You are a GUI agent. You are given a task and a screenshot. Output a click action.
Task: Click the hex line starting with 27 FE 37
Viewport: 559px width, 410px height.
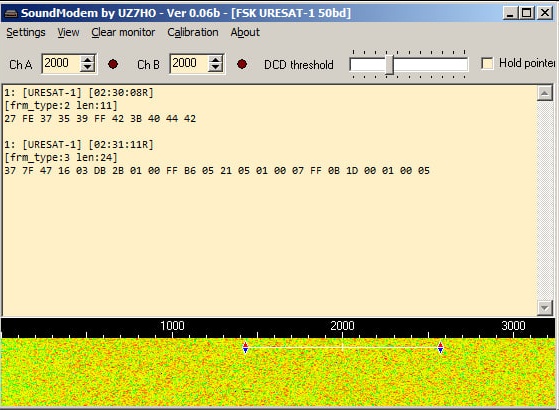100,118
